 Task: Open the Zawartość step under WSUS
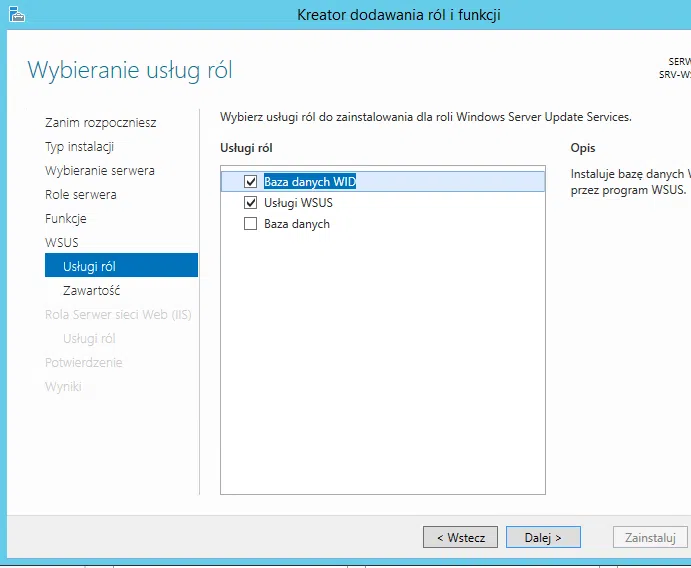pyautogui.click(x=91, y=290)
